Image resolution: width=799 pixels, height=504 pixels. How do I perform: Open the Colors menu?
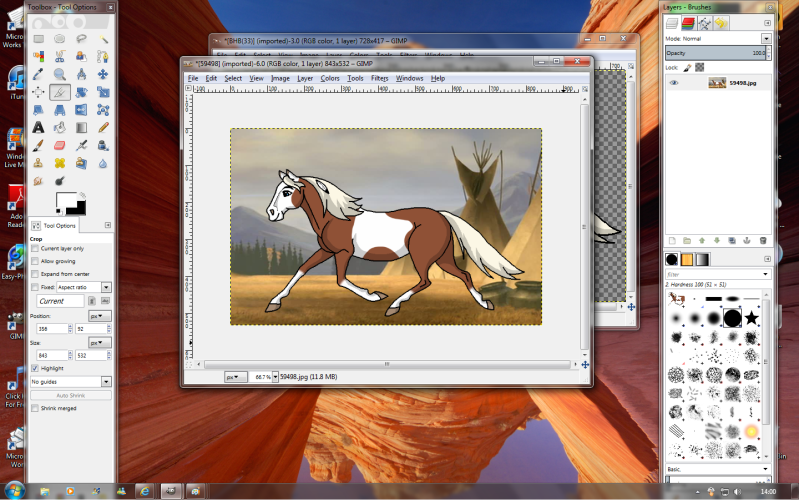(330, 78)
